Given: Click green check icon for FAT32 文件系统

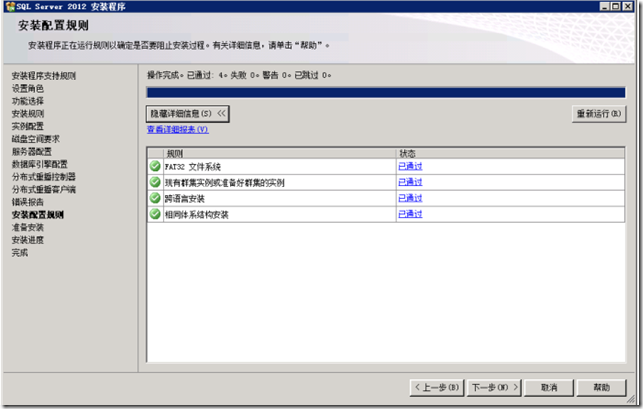Looking at the screenshot, I should point(155,166).
